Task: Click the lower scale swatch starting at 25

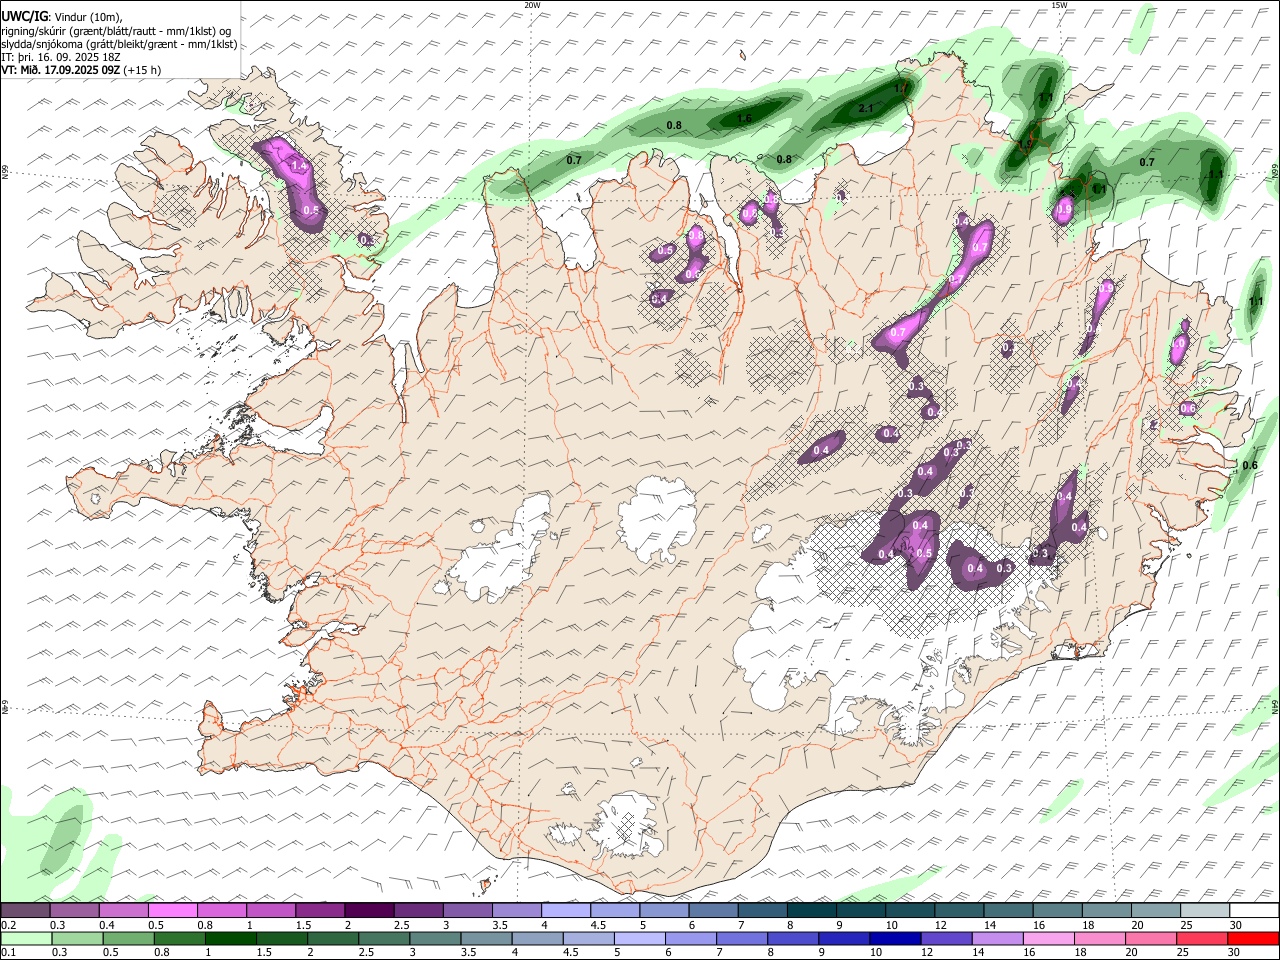Action: coord(1201,939)
